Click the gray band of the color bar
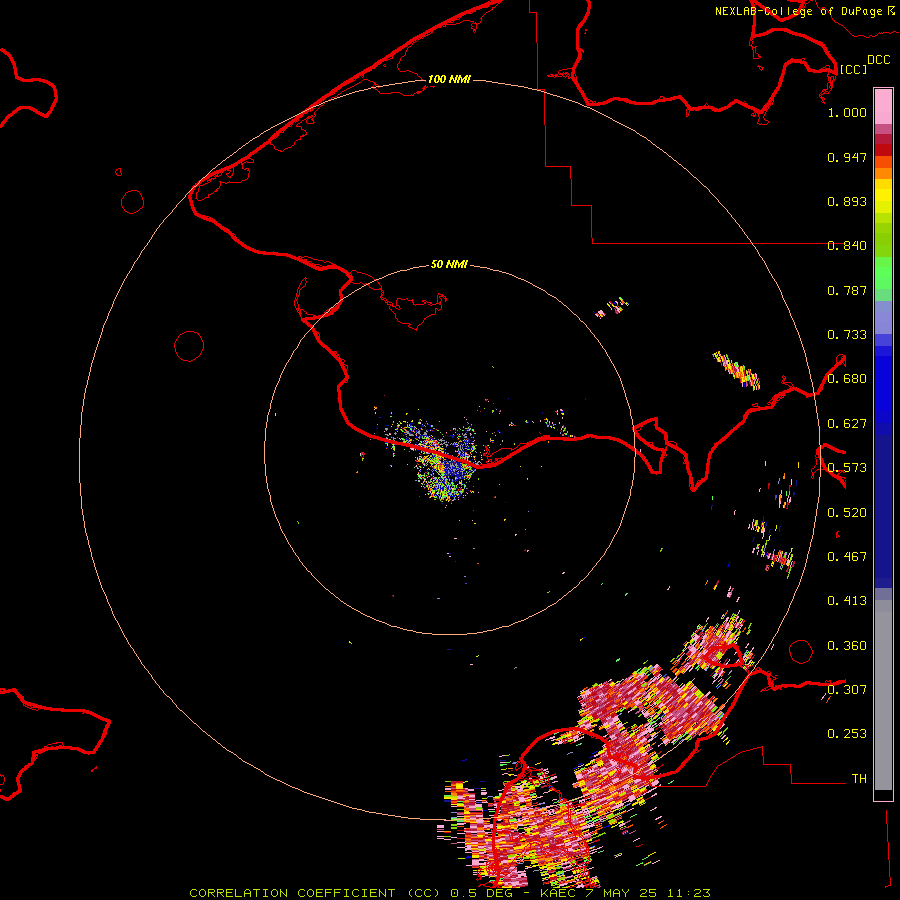 [x=883, y=695]
